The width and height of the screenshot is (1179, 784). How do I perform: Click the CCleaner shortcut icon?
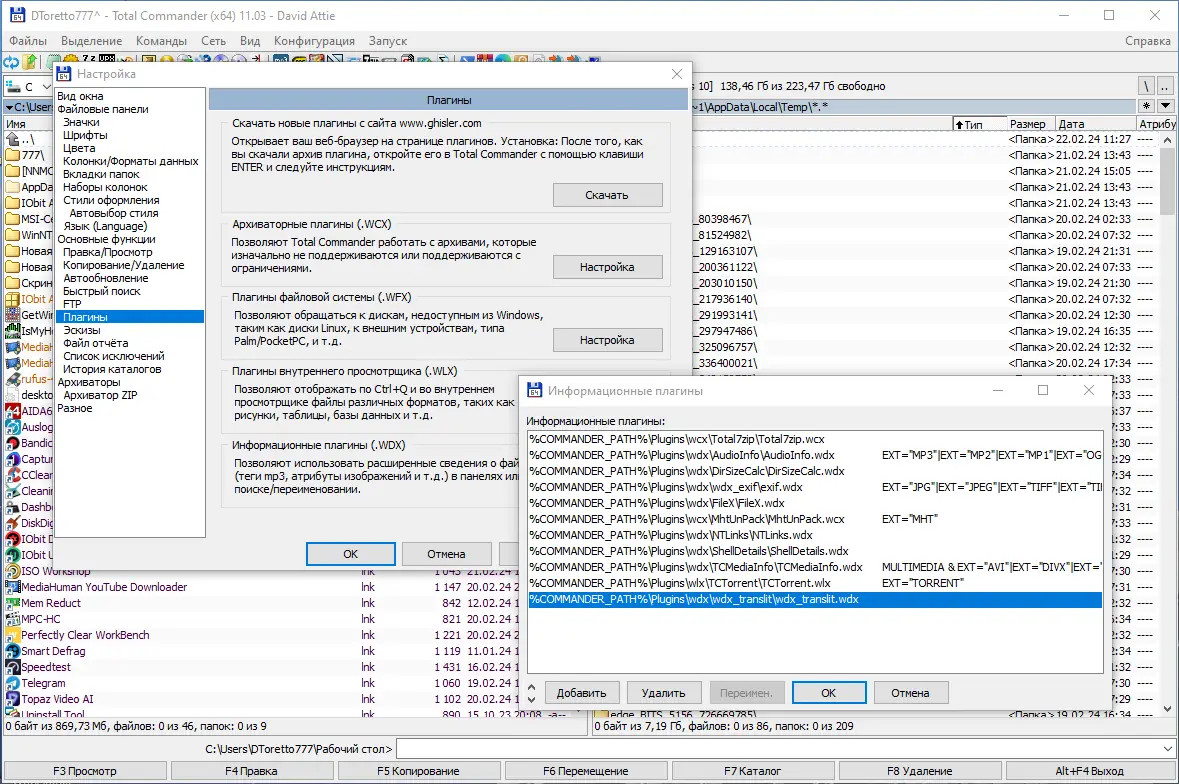coord(12,475)
